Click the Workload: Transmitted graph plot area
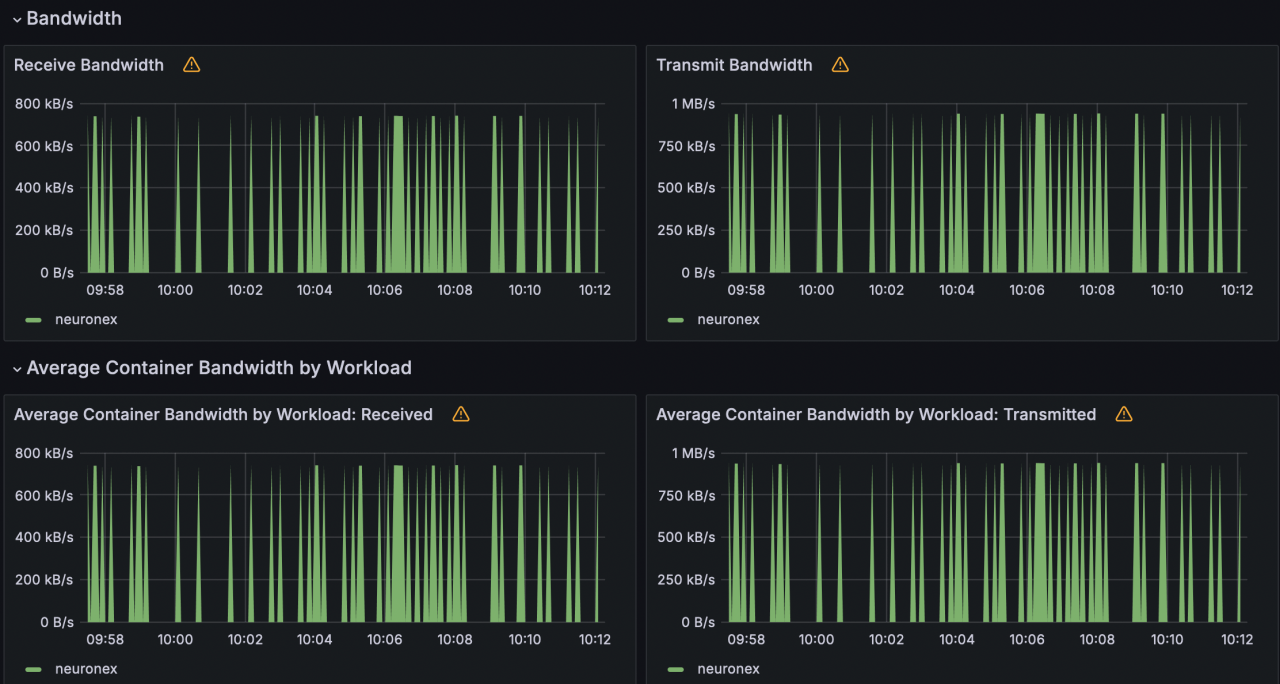 [x=985, y=540]
